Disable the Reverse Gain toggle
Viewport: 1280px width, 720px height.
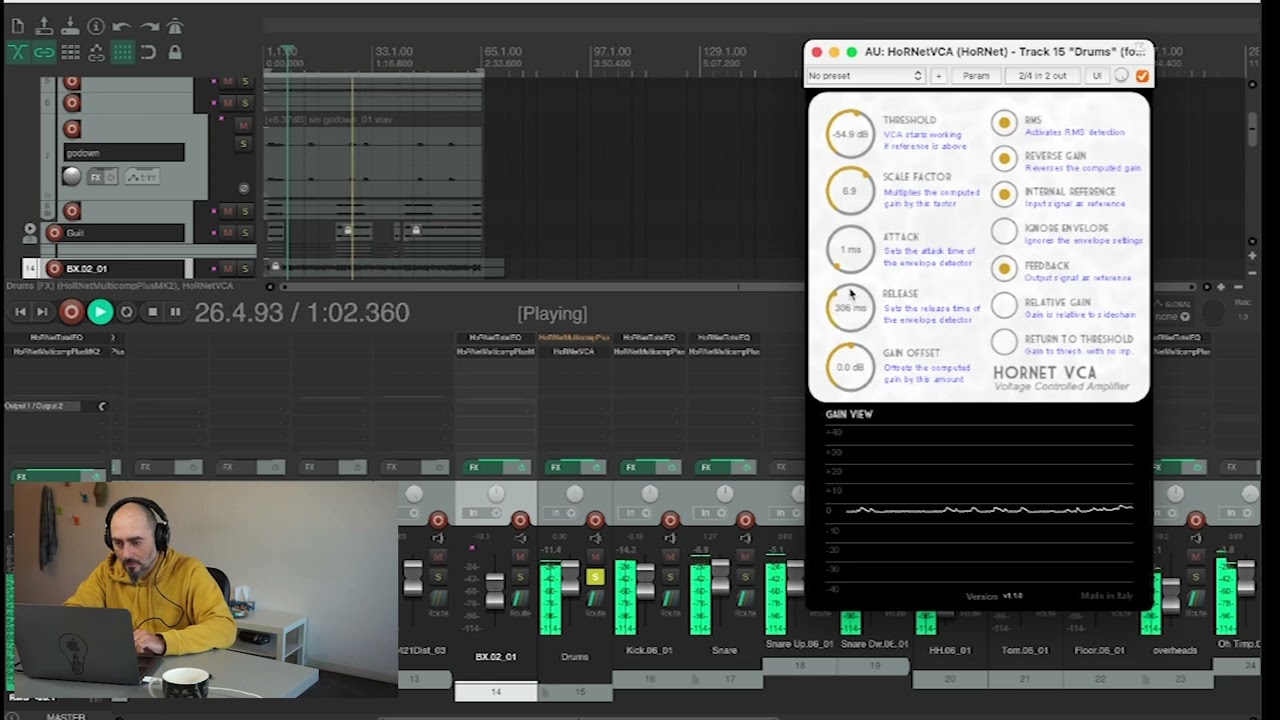1004,158
